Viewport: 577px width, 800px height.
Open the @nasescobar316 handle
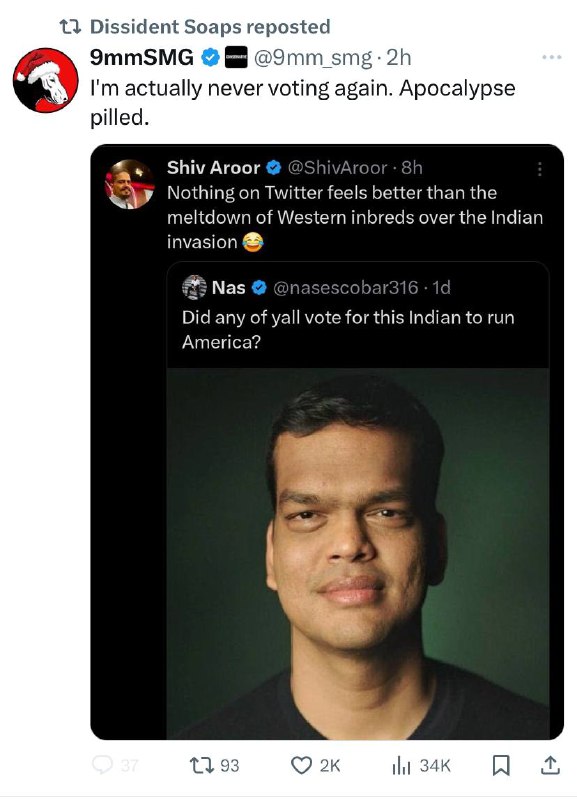pos(346,288)
